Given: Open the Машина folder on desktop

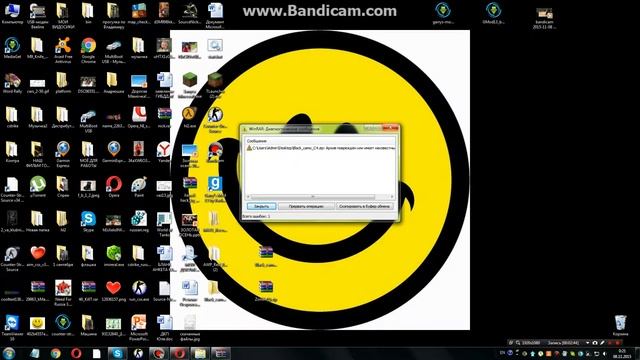Looking at the screenshot, I should pyautogui.click(x=88, y=325).
